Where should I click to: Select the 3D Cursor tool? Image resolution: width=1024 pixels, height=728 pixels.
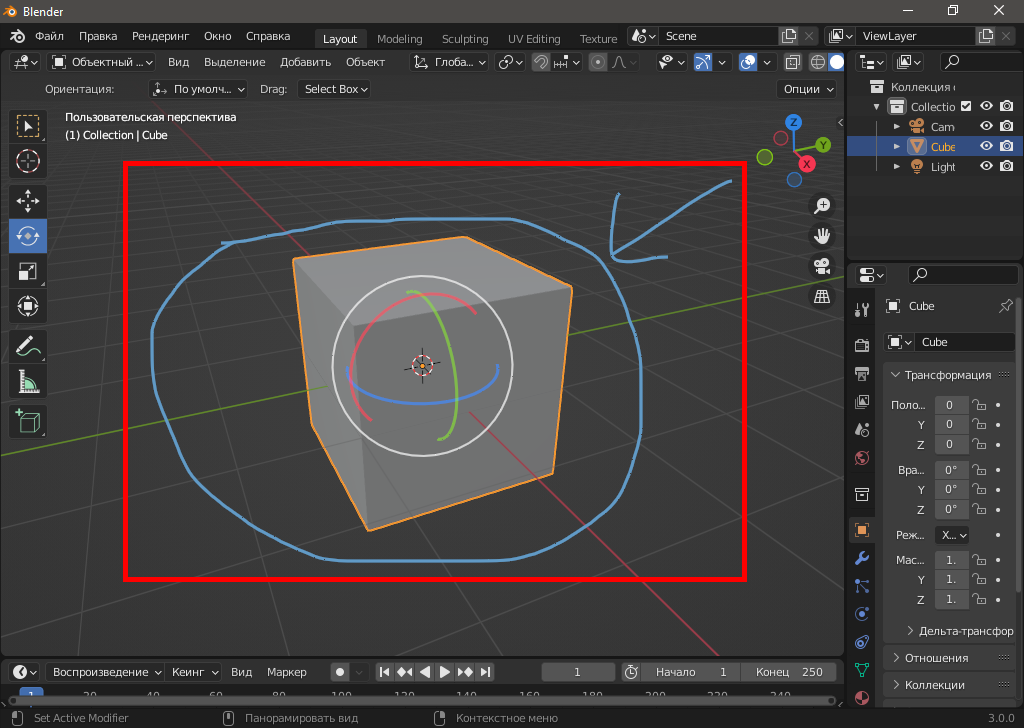click(x=28, y=161)
